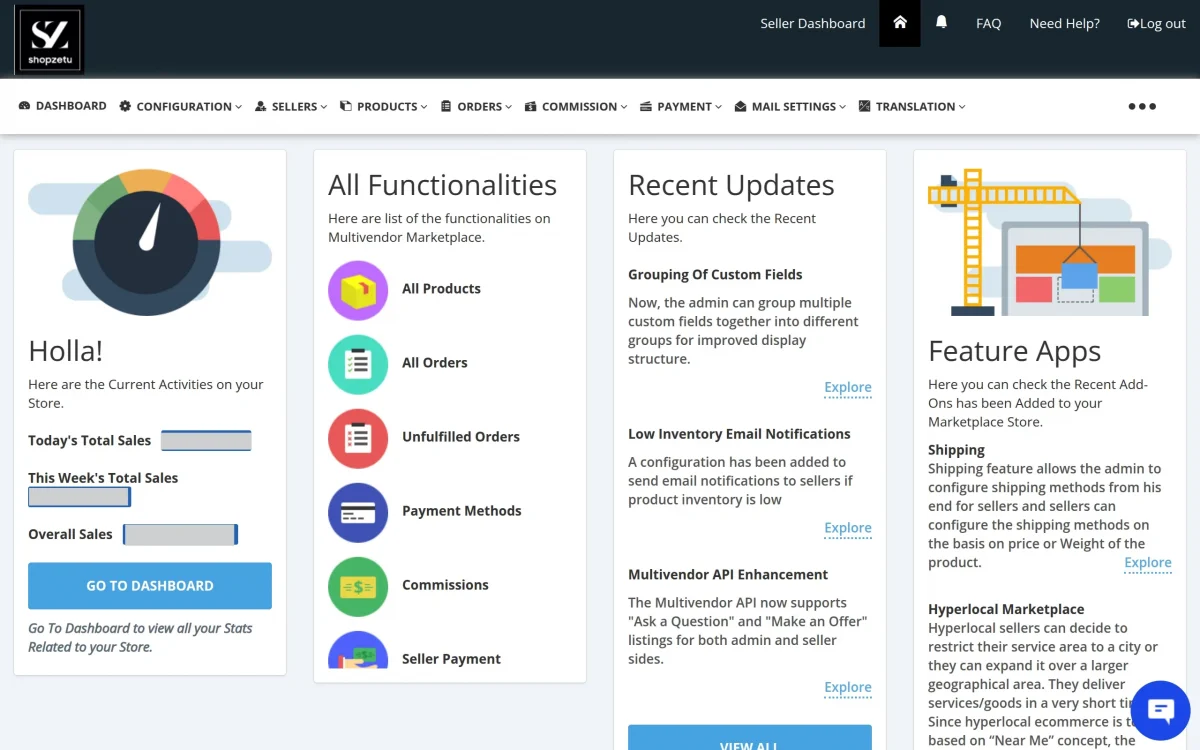
Task: Click the Hyperlocal Marketplace heading
Action: coord(1006,609)
